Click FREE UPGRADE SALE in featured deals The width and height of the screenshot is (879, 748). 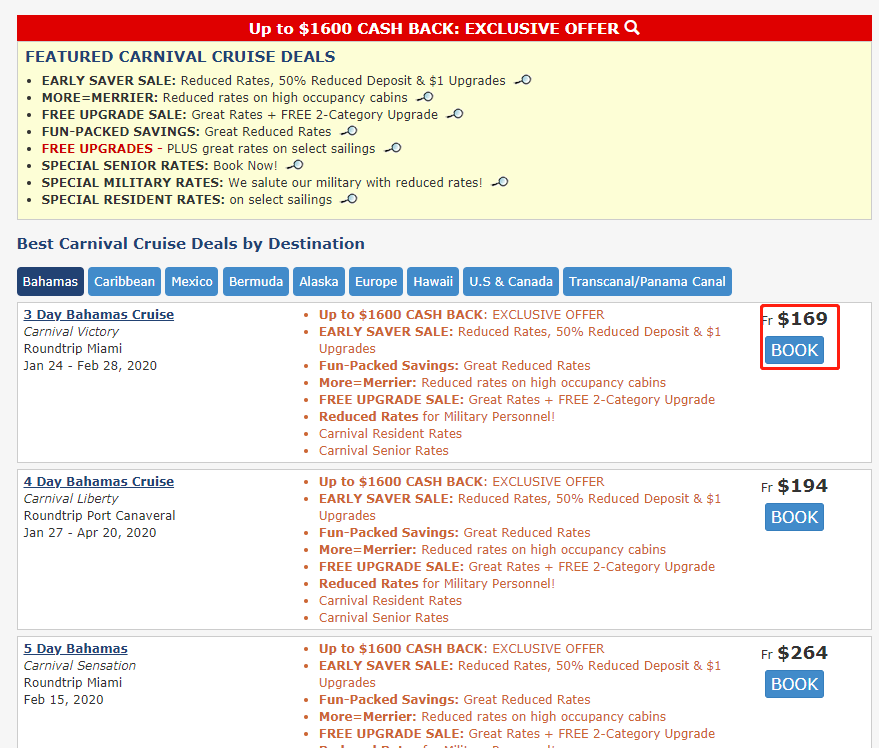tap(114, 114)
